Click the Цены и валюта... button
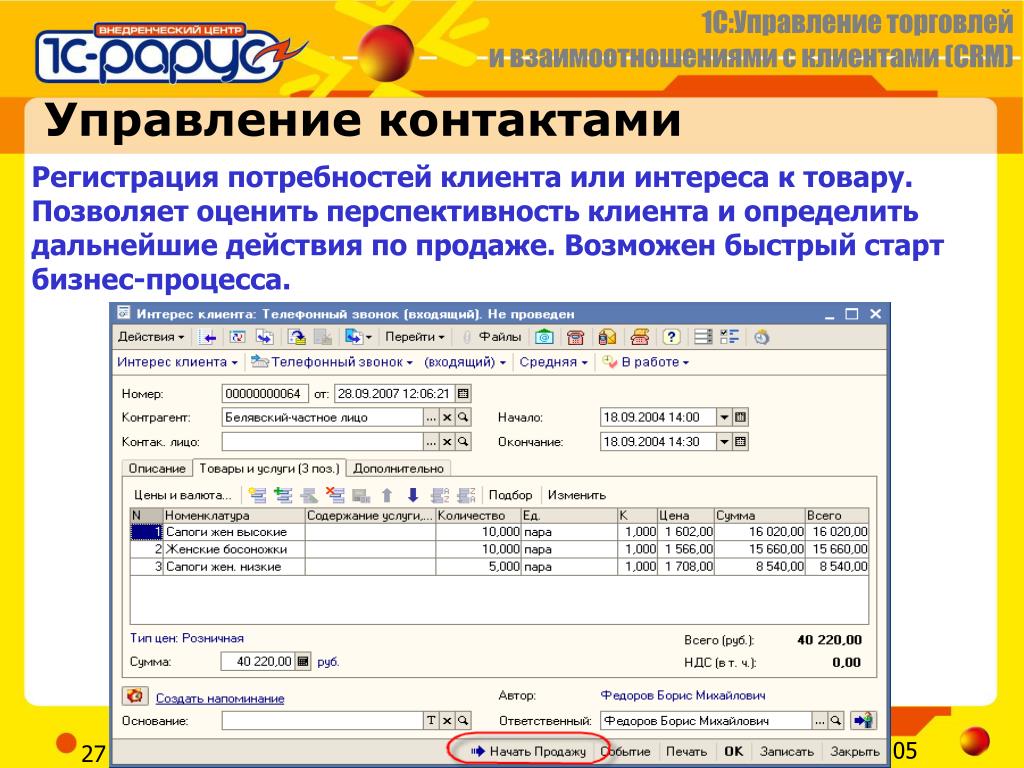Screen dimensions: 1024x768 pos(182,495)
